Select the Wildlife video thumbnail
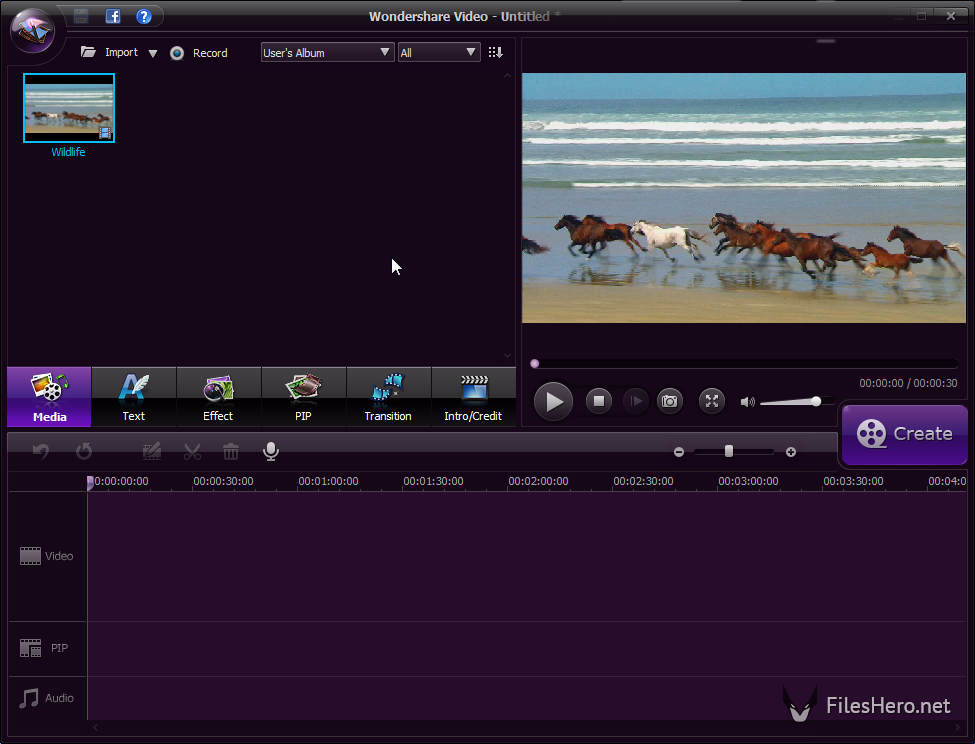Viewport: 975px width, 744px height. [69, 108]
